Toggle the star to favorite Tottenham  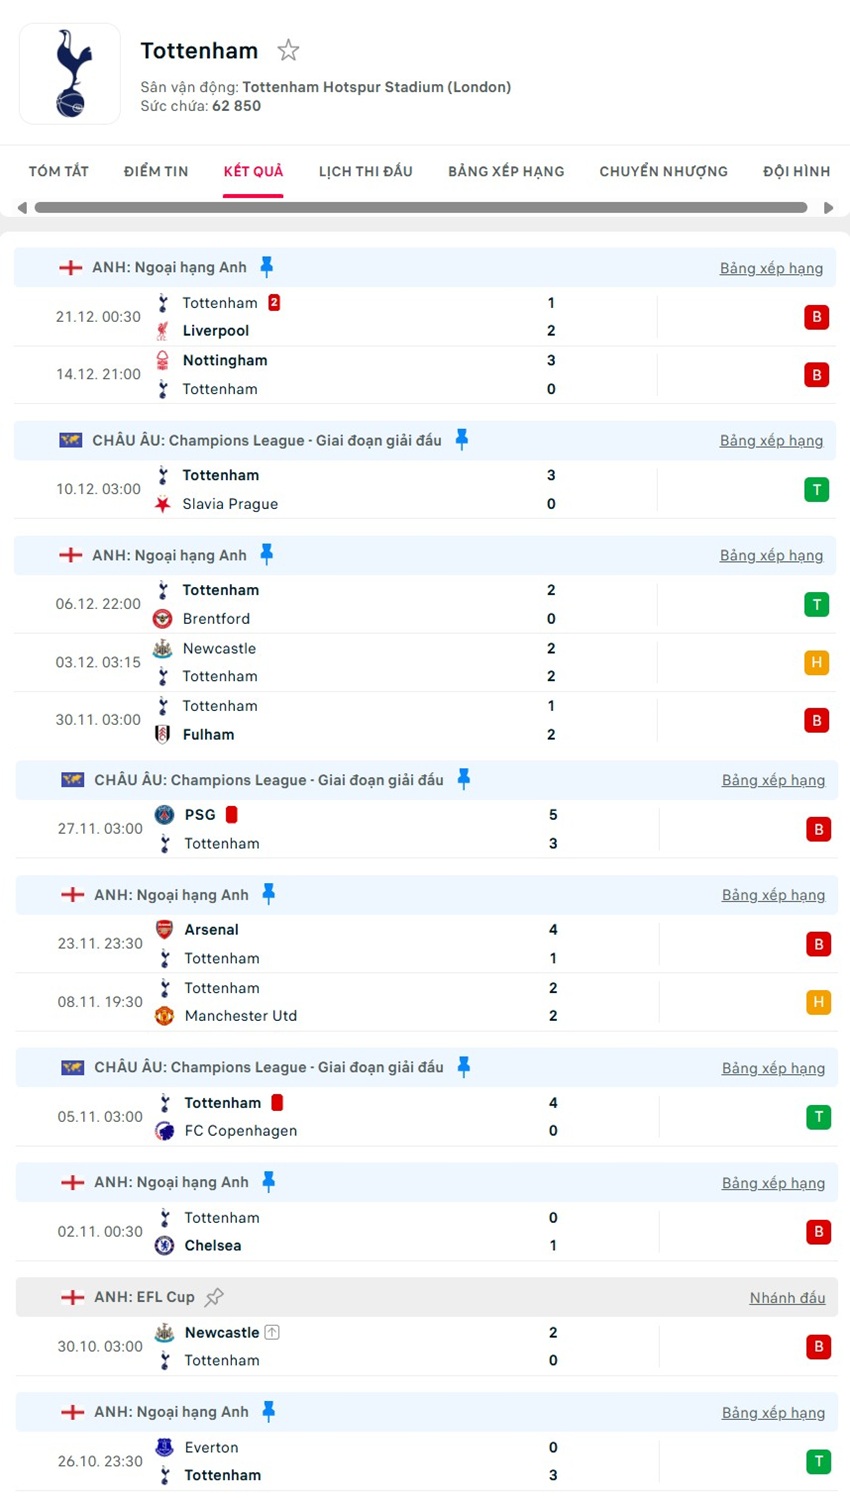coord(288,49)
